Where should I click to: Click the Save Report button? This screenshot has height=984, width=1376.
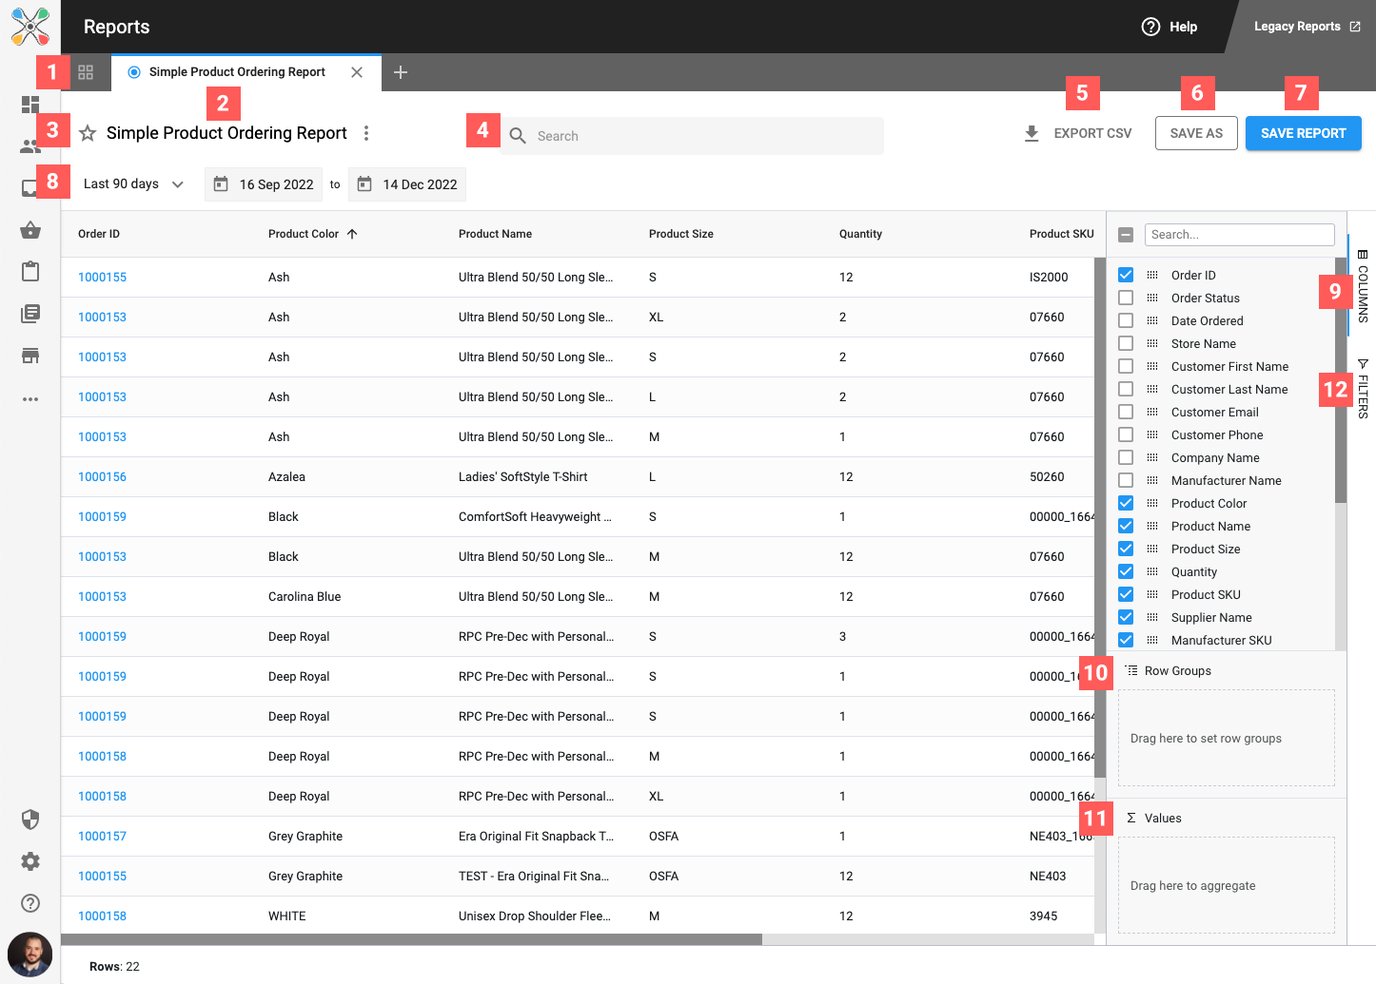[x=1302, y=133]
